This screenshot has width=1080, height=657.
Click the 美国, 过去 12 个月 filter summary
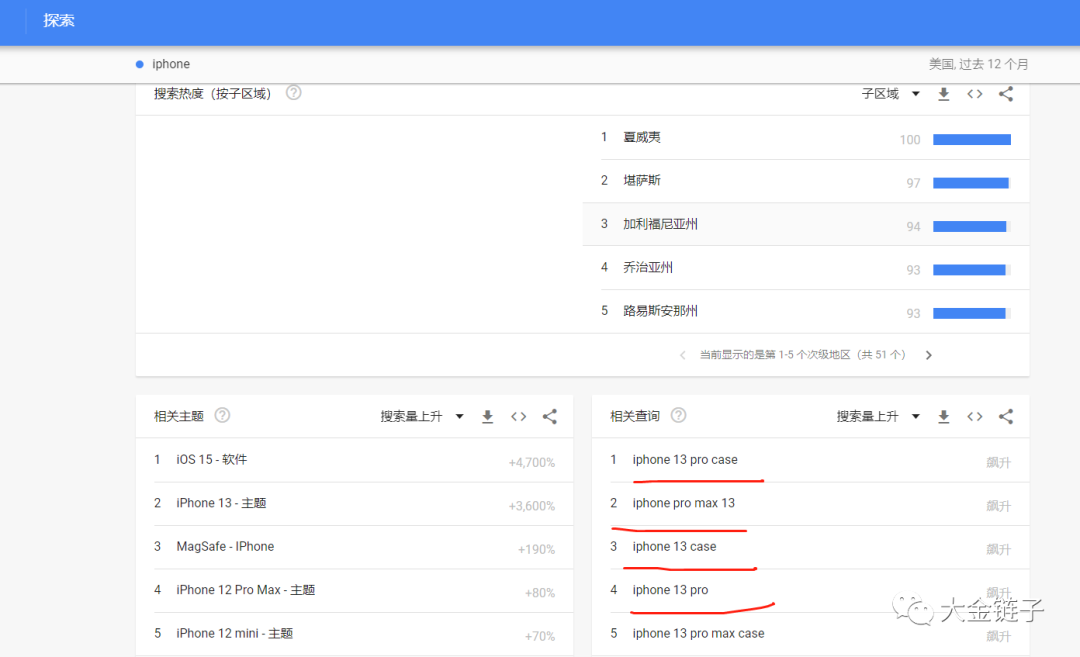(x=978, y=64)
